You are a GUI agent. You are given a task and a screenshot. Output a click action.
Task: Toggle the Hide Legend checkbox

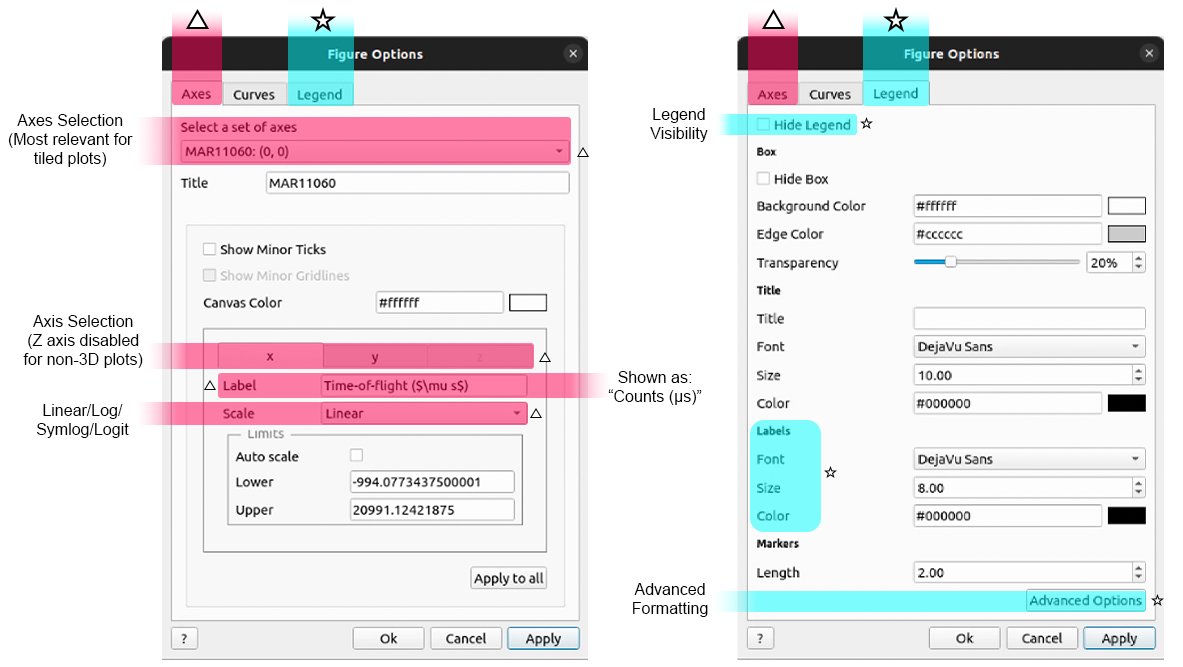pyautogui.click(x=764, y=125)
